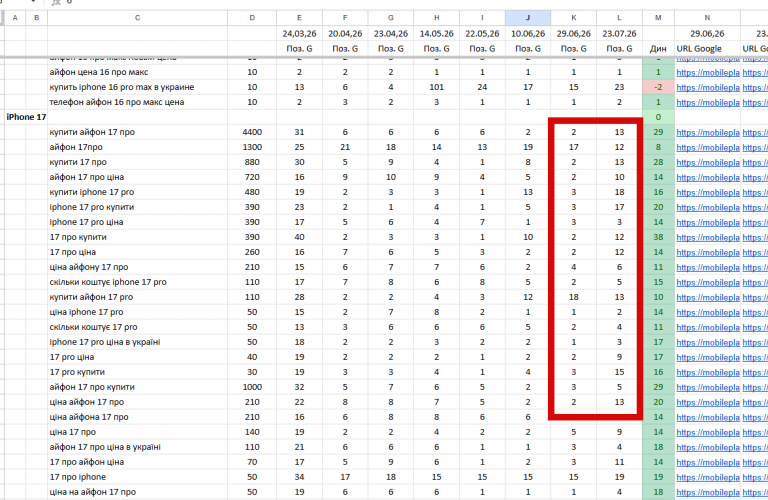Select keyword cell 'скільки коштує iphone 17 pro'
This screenshot has width=768, height=500.
(x=138, y=282)
